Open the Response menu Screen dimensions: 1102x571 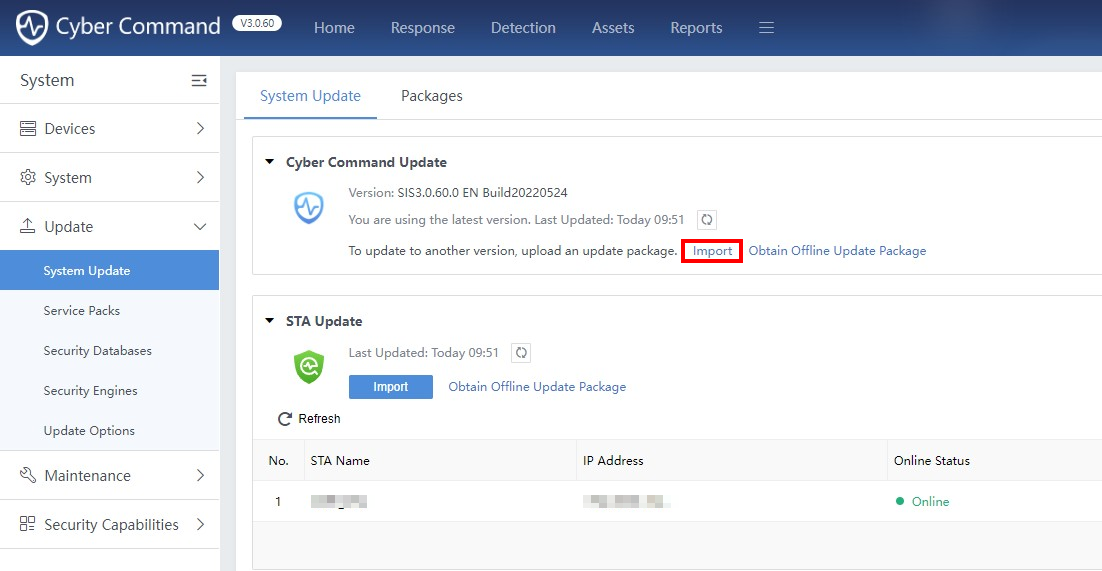(x=422, y=28)
